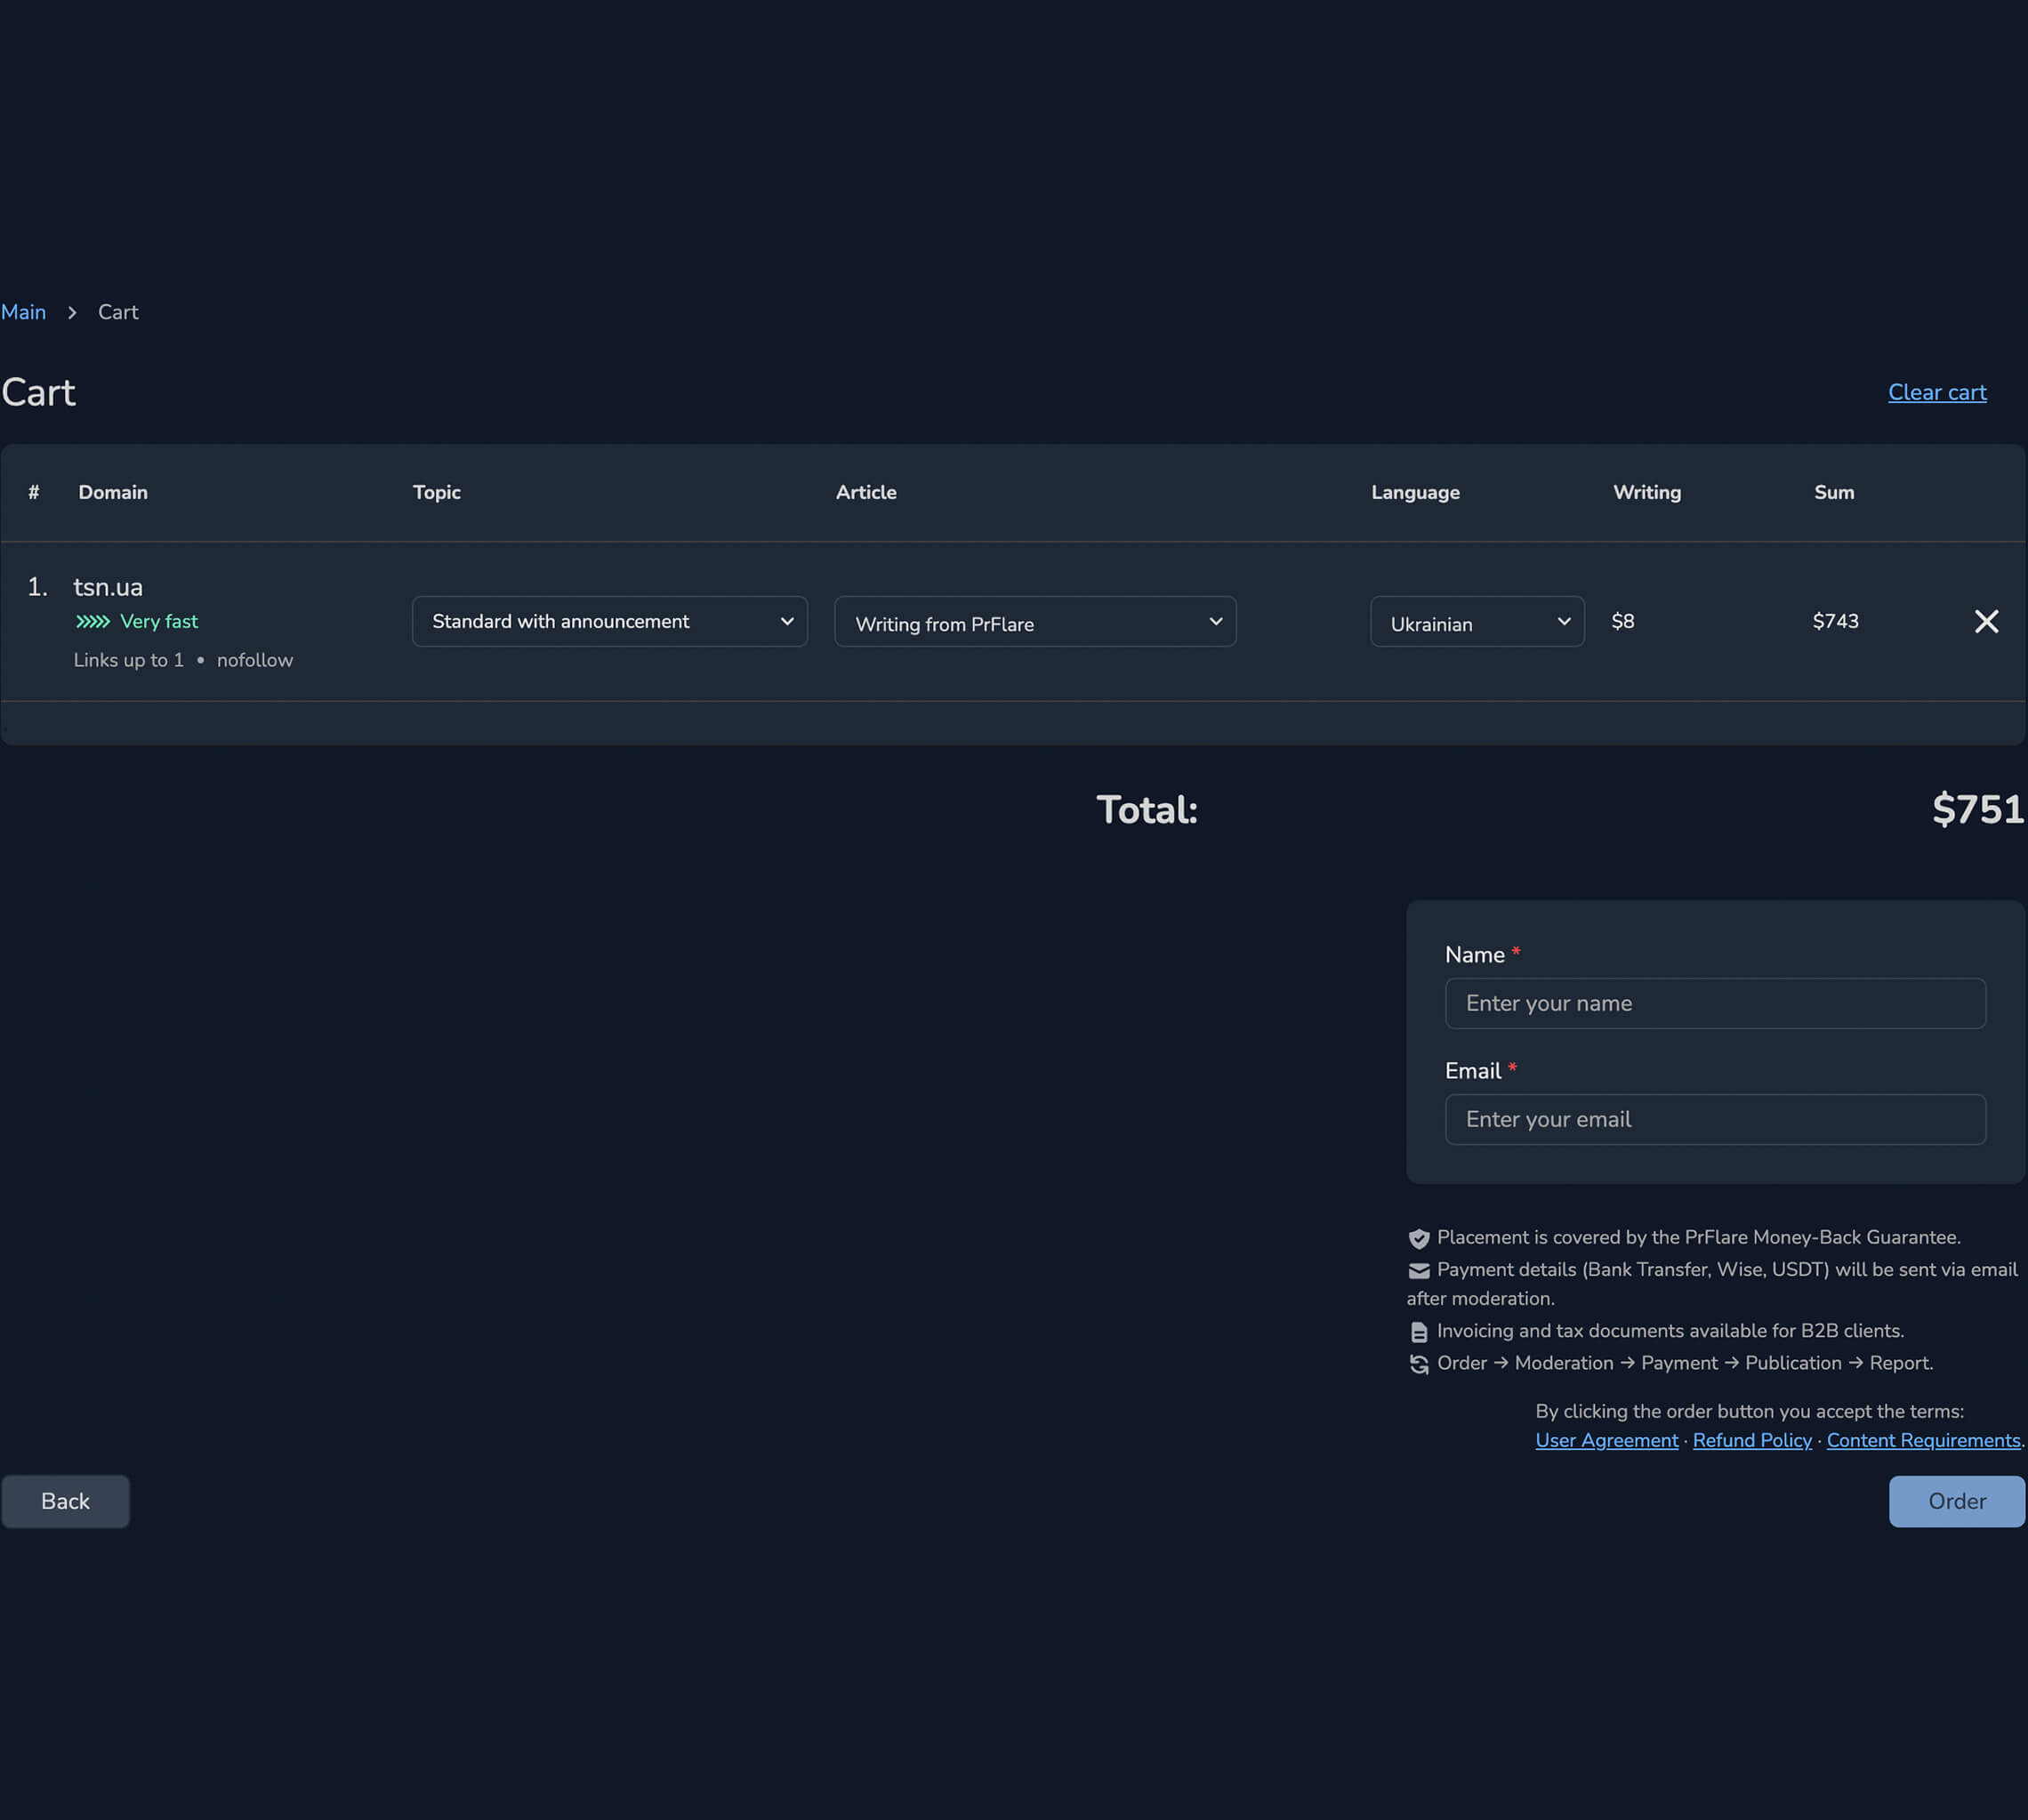Click the invoicing document icon
Image resolution: width=2028 pixels, height=1820 pixels.
pyautogui.click(x=1418, y=1332)
